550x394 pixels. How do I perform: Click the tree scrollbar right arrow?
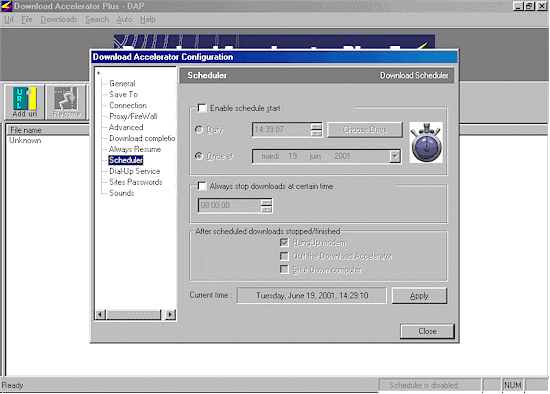tap(170, 314)
